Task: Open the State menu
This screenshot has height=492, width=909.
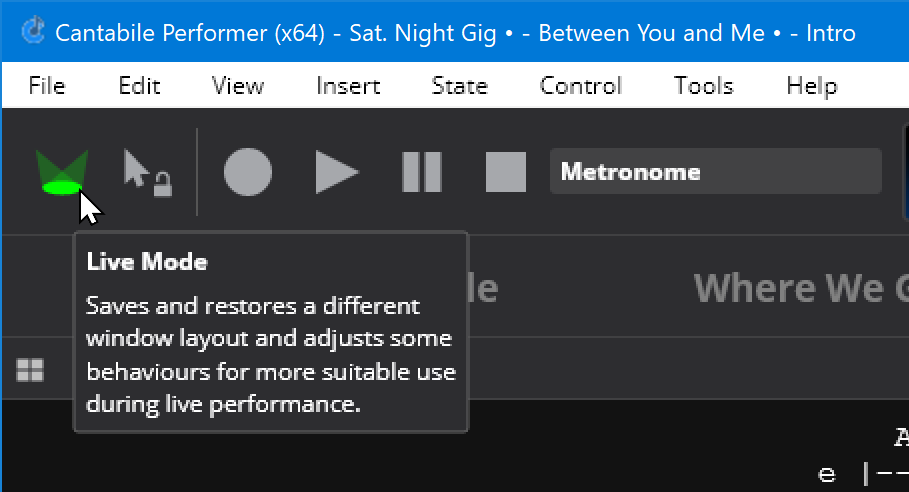Action: (x=460, y=86)
